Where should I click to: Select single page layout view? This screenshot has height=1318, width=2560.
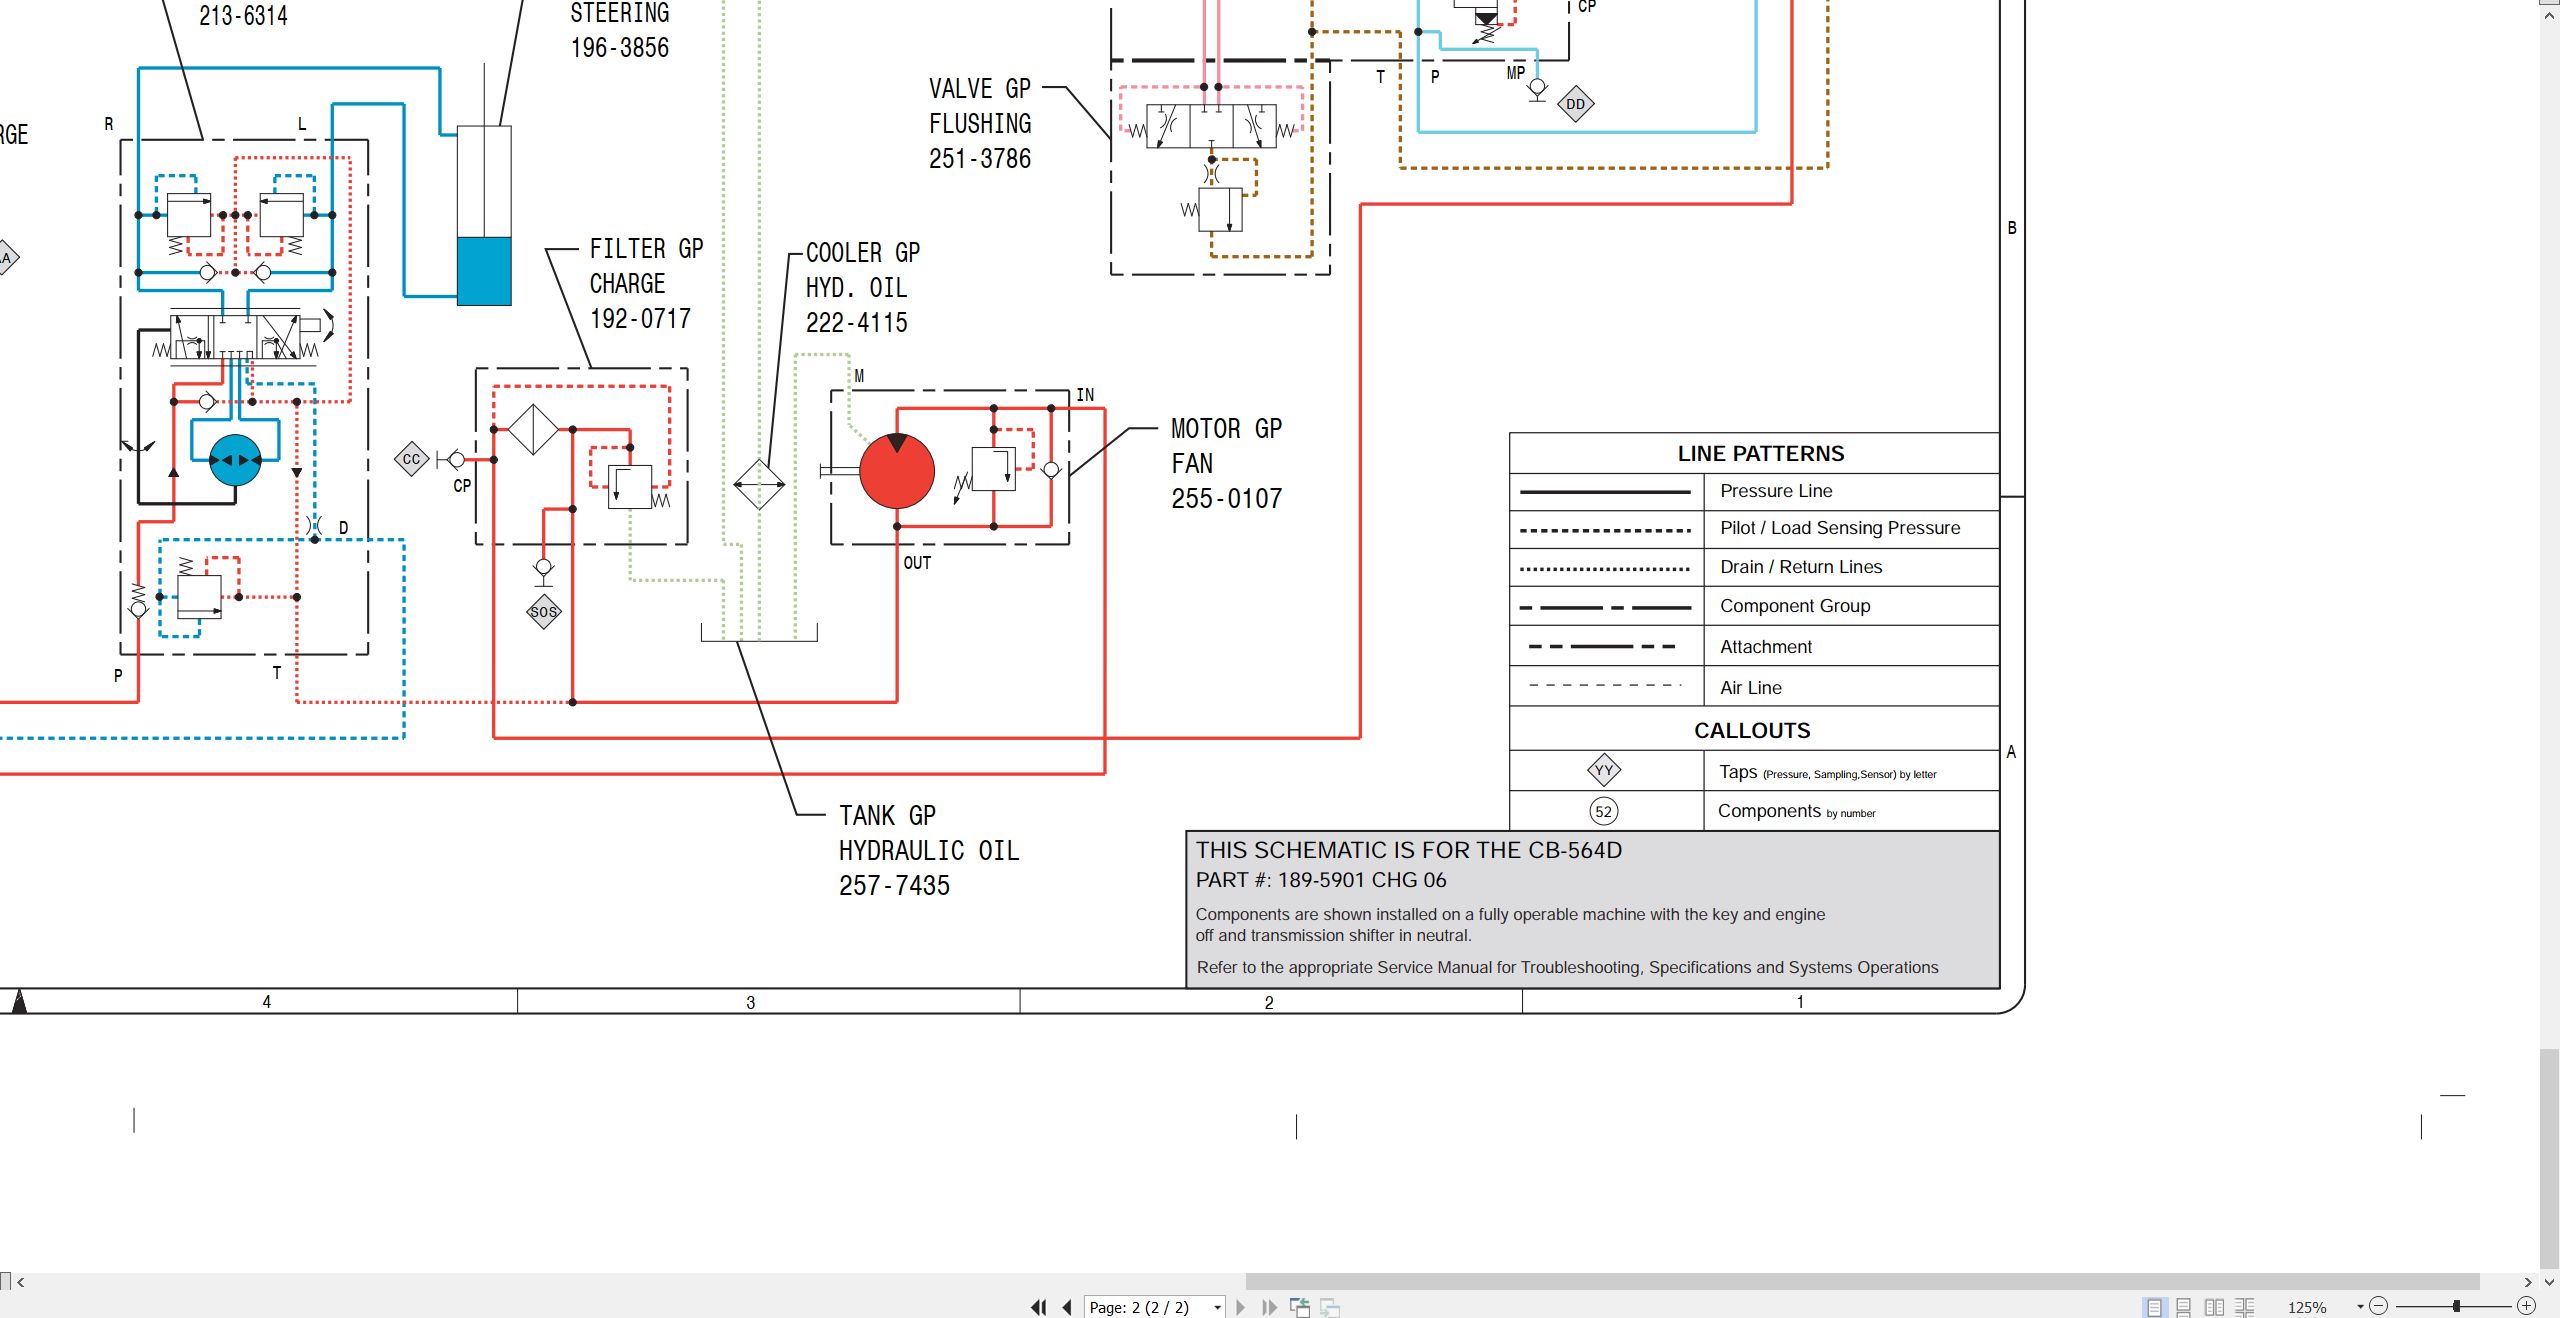(2154, 1307)
